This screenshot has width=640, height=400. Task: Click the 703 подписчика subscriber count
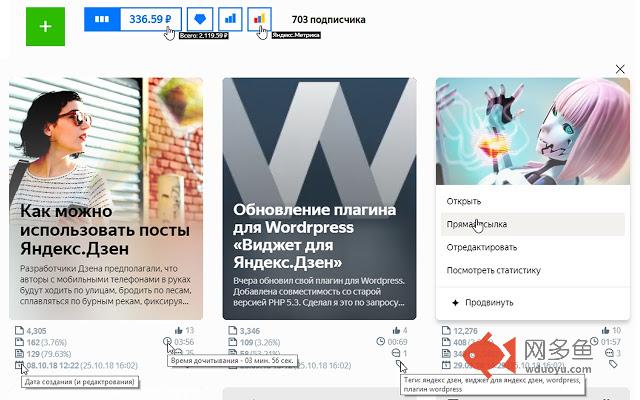coord(329,20)
